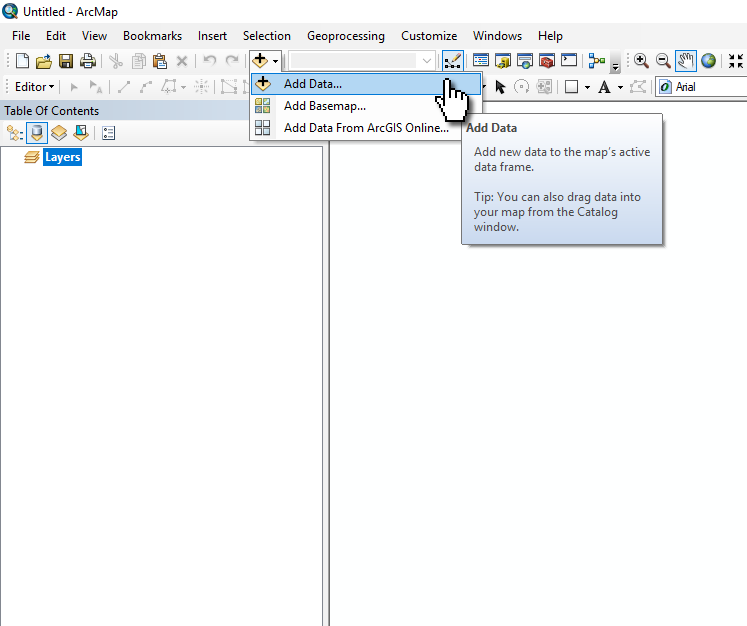The width and height of the screenshot is (747, 626).
Task: Open the Search window icon
Action: click(525, 61)
